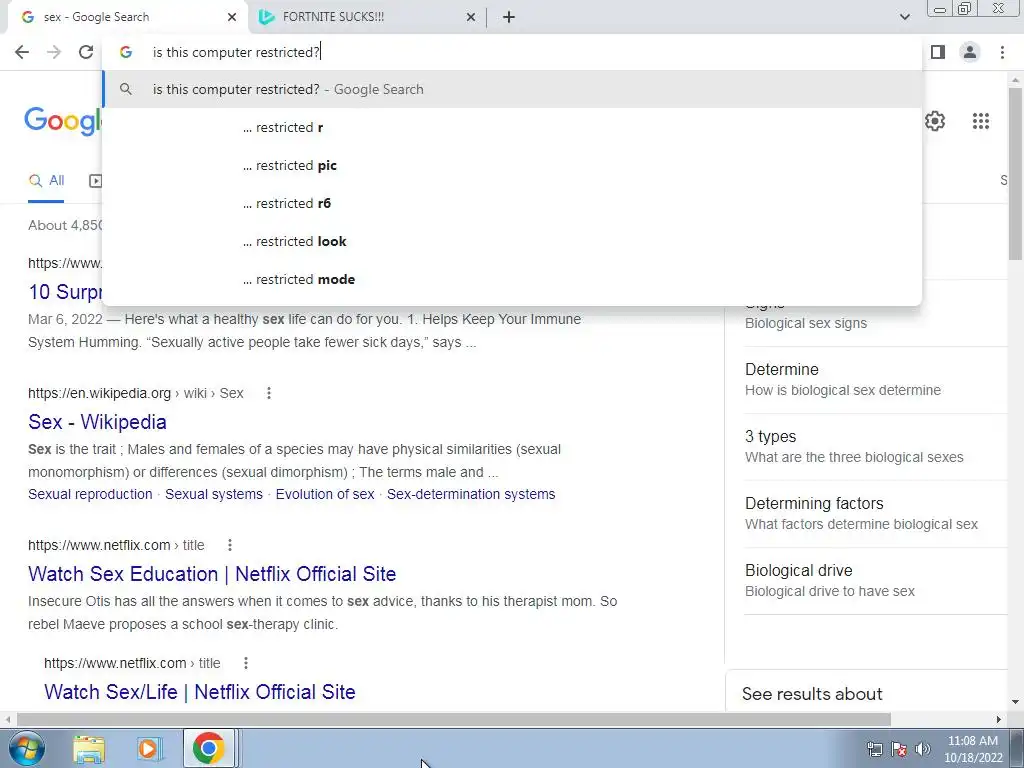
Task: Open the Action Center flag icon
Action: [899, 749]
